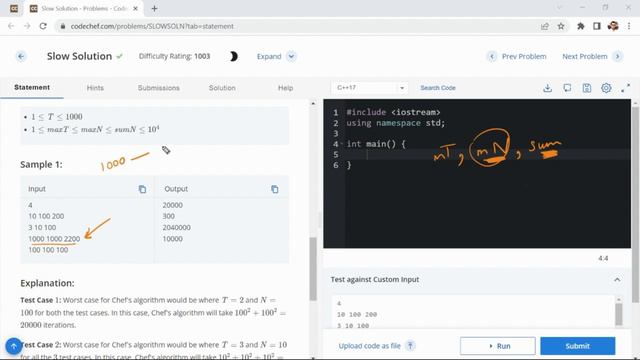The width and height of the screenshot is (640, 360).
Task: Click the scroll-up arrow of statement panel
Action: coord(313,104)
